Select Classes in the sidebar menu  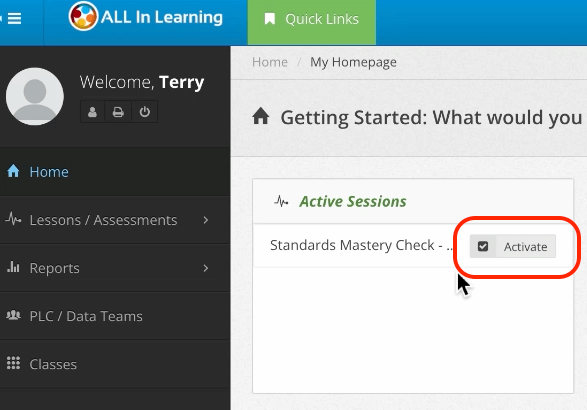tap(115, 364)
